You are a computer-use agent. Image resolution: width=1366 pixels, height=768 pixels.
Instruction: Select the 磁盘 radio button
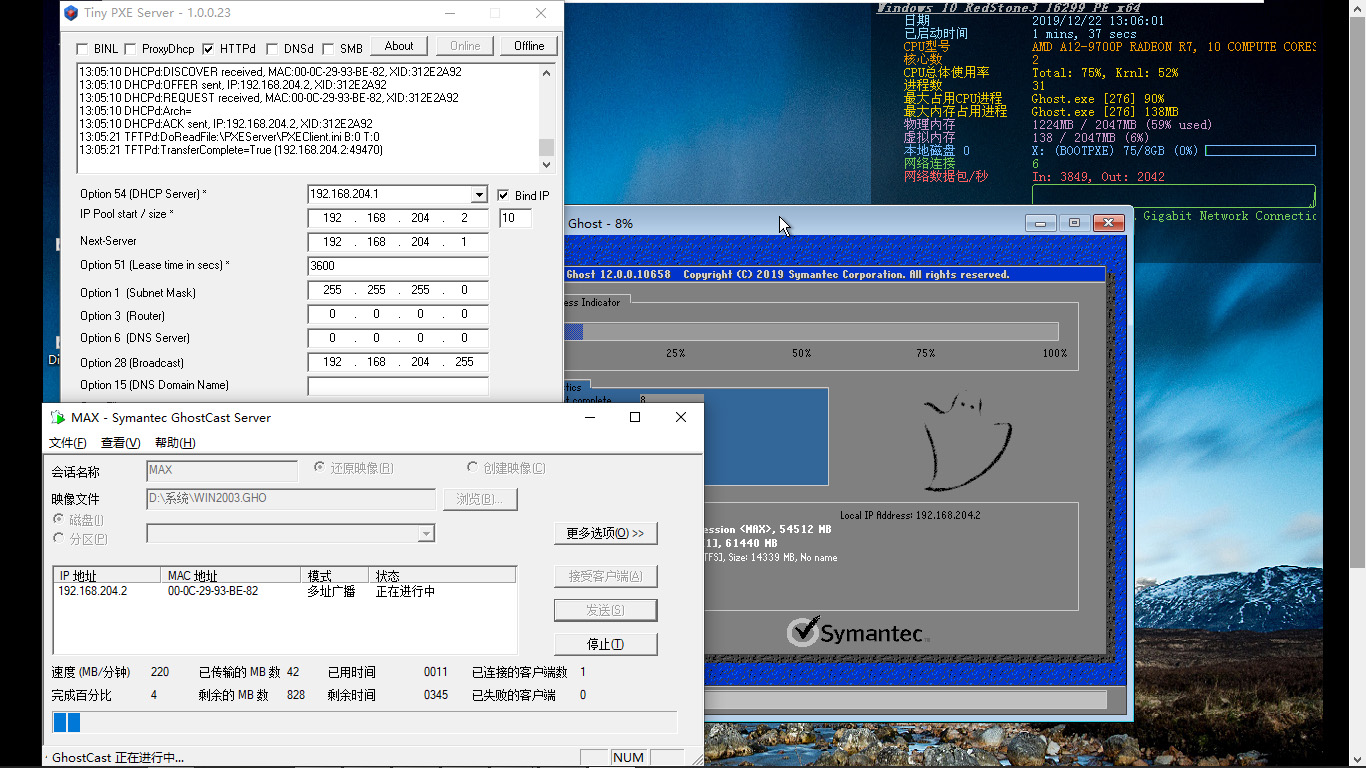58,519
